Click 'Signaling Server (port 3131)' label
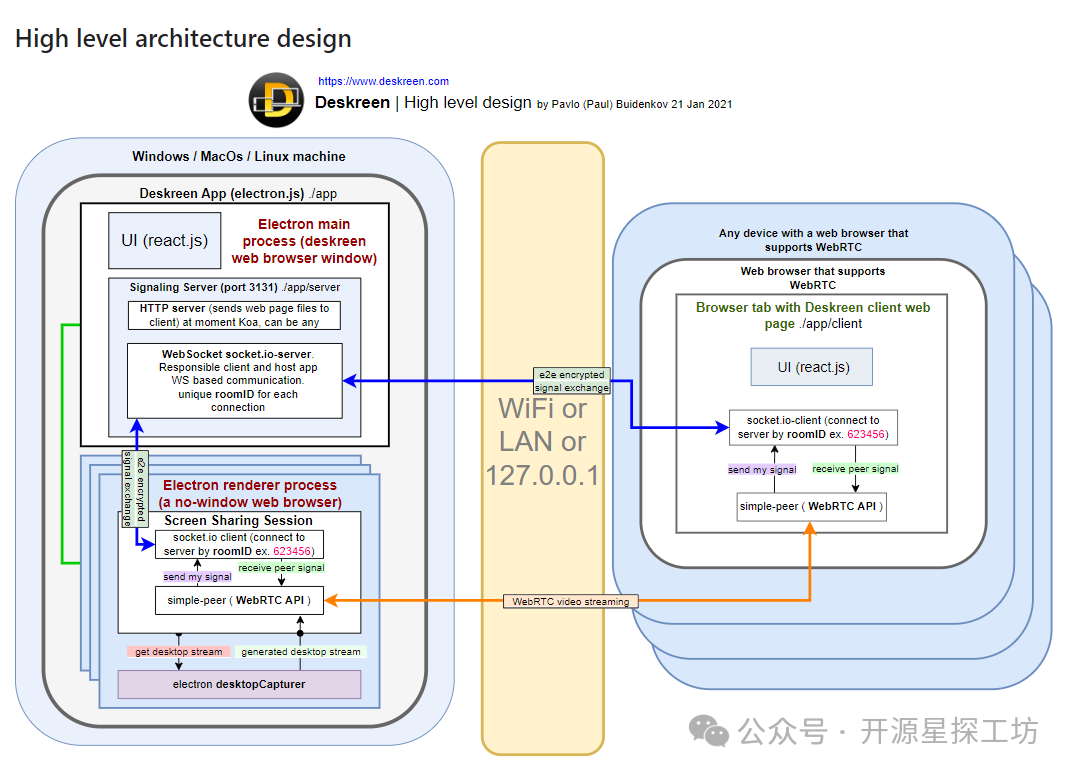 (204, 287)
